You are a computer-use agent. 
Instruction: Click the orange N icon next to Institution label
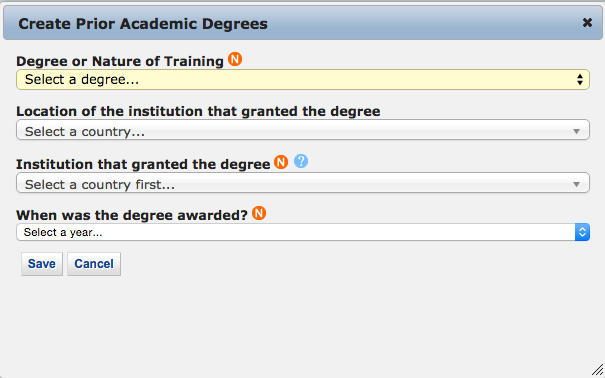point(281,162)
